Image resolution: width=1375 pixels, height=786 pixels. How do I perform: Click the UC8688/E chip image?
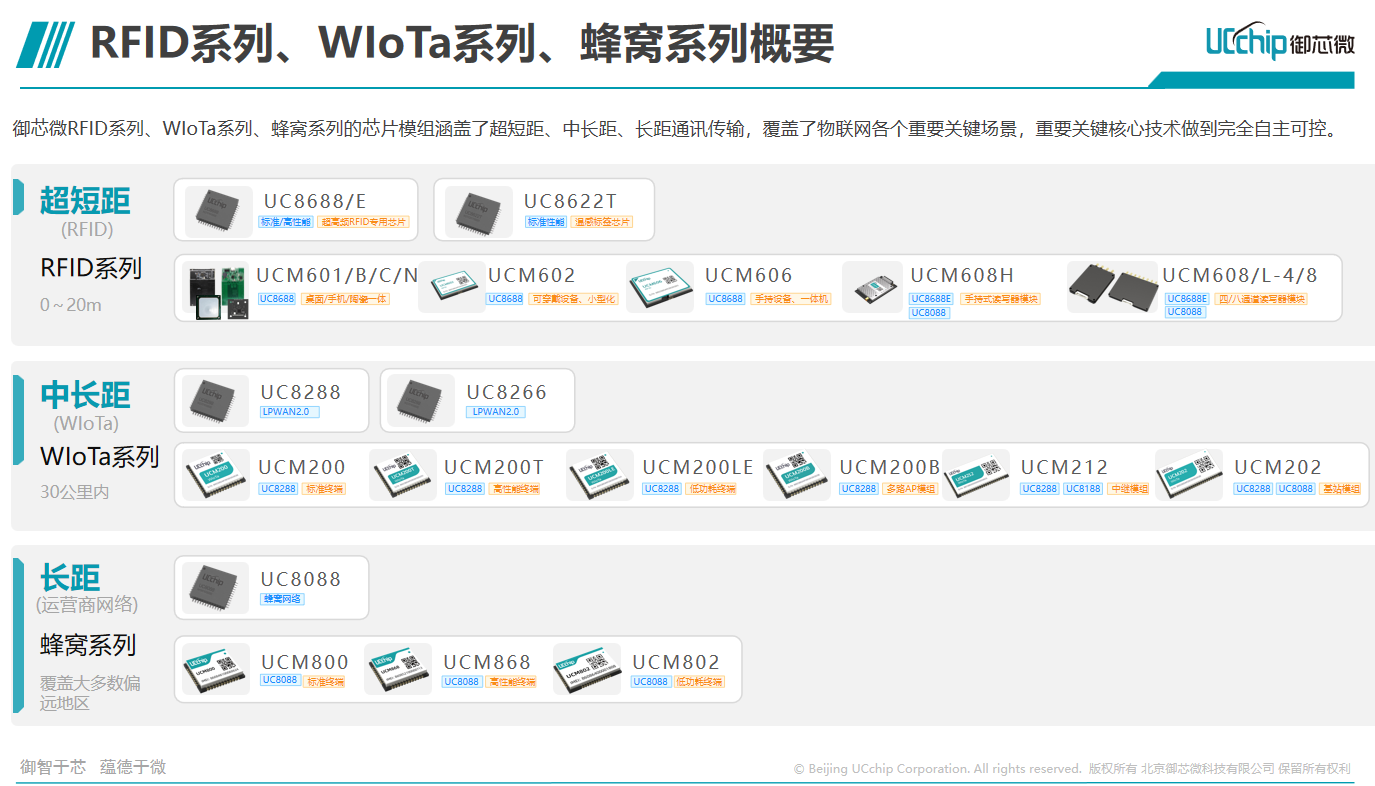coord(217,210)
